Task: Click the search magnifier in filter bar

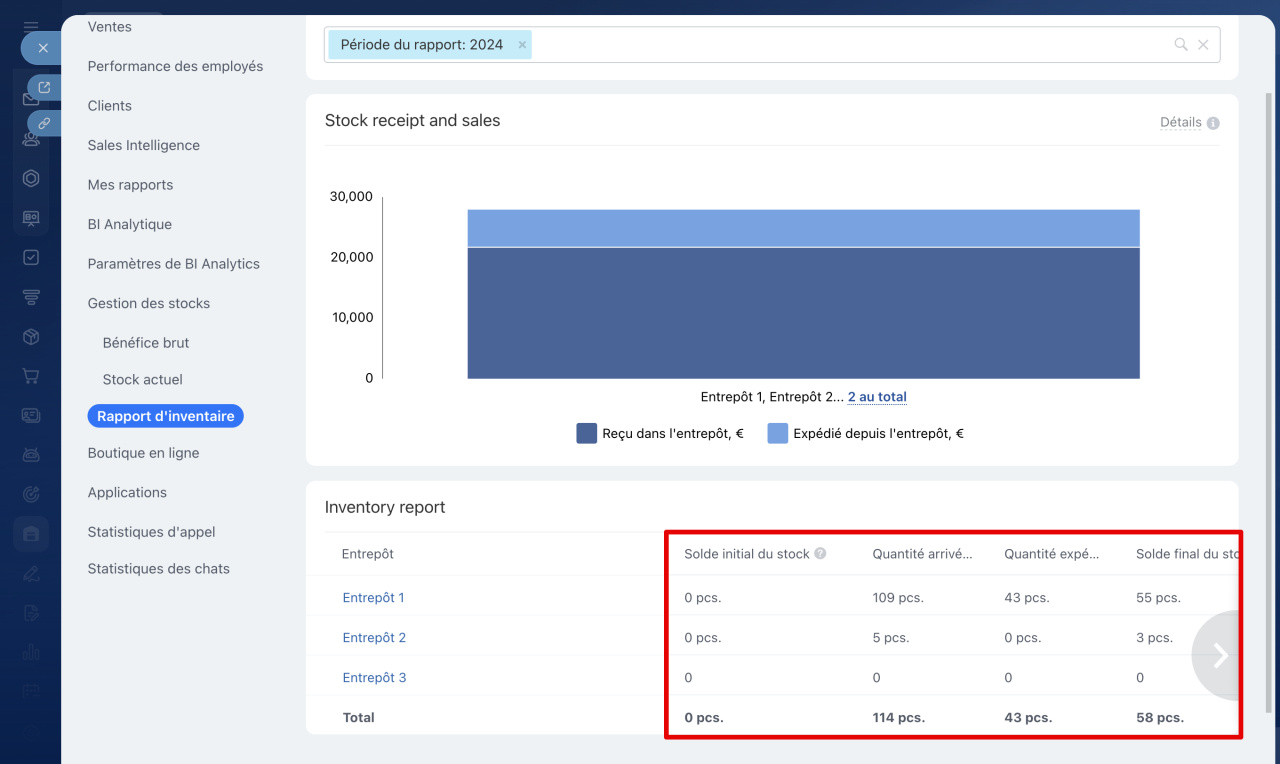Action: [x=1181, y=45]
